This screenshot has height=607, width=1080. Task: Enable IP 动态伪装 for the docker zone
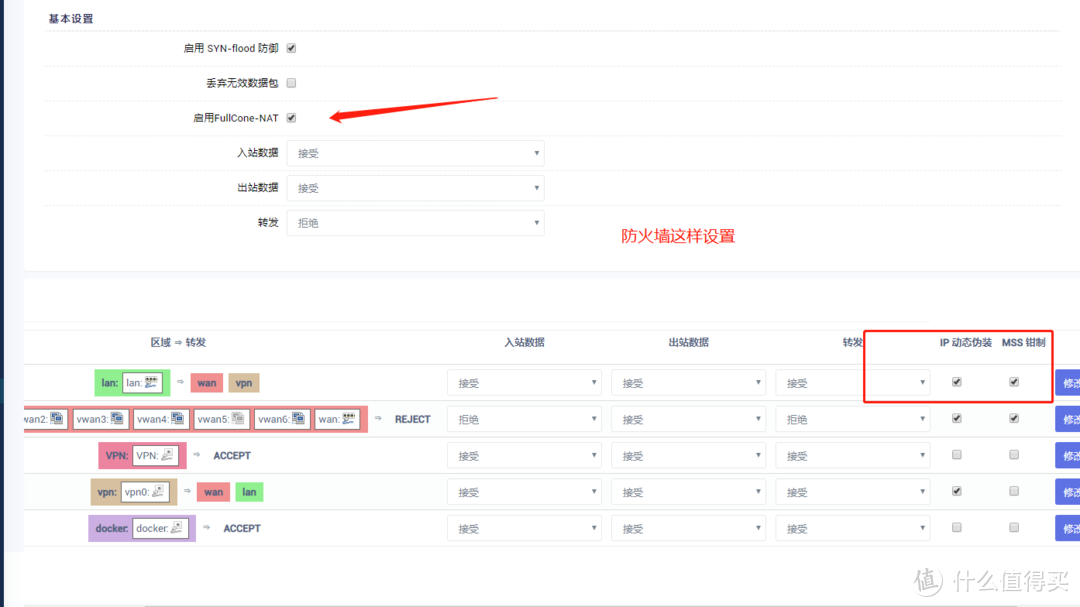tap(956, 527)
